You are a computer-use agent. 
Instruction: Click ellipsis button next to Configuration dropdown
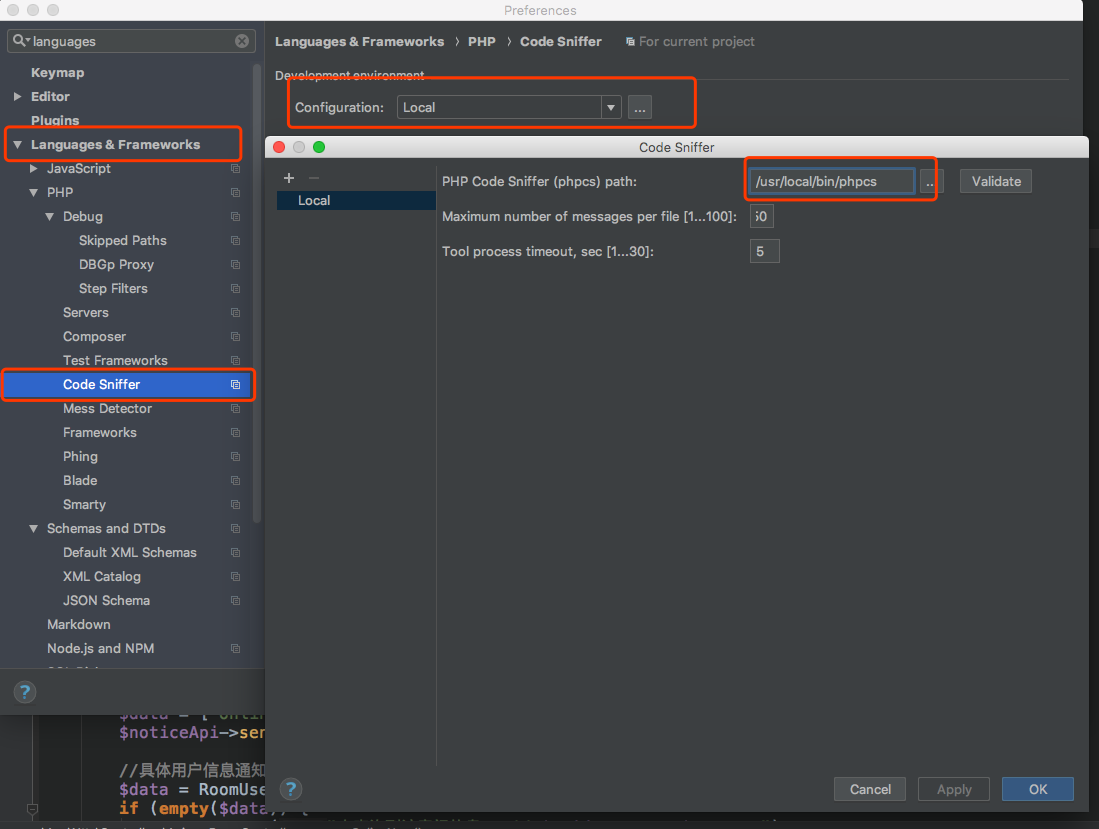pos(640,107)
